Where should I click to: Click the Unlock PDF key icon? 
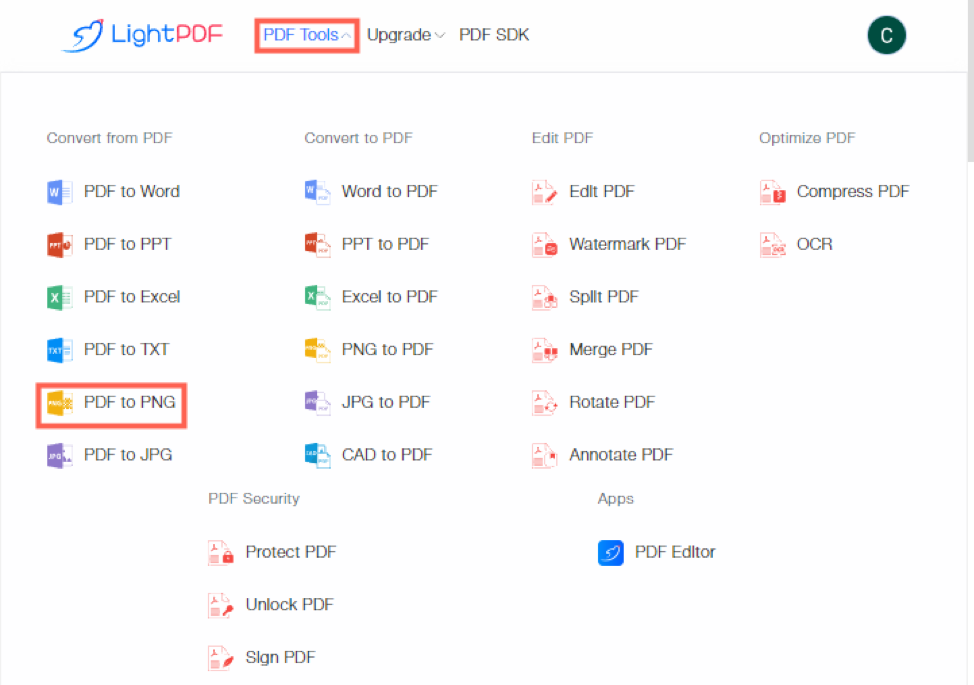pyautogui.click(x=221, y=606)
